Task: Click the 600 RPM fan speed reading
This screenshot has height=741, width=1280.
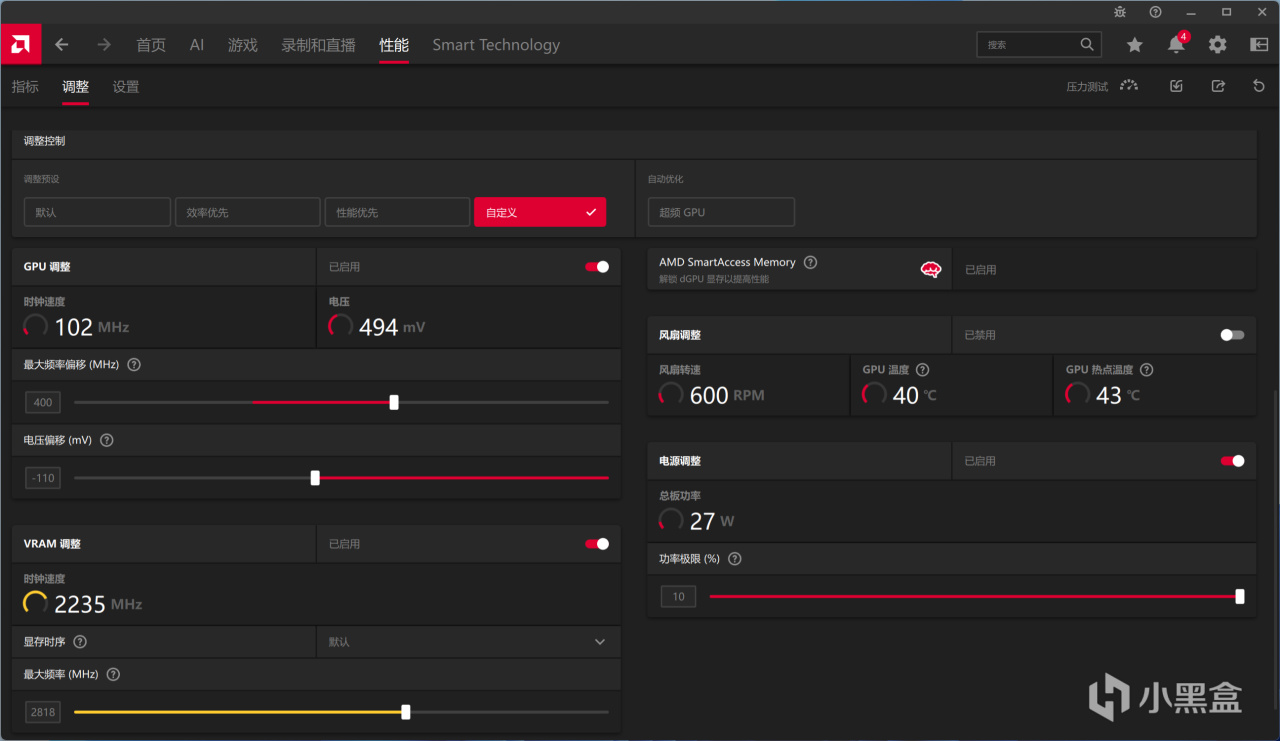Action: (727, 395)
